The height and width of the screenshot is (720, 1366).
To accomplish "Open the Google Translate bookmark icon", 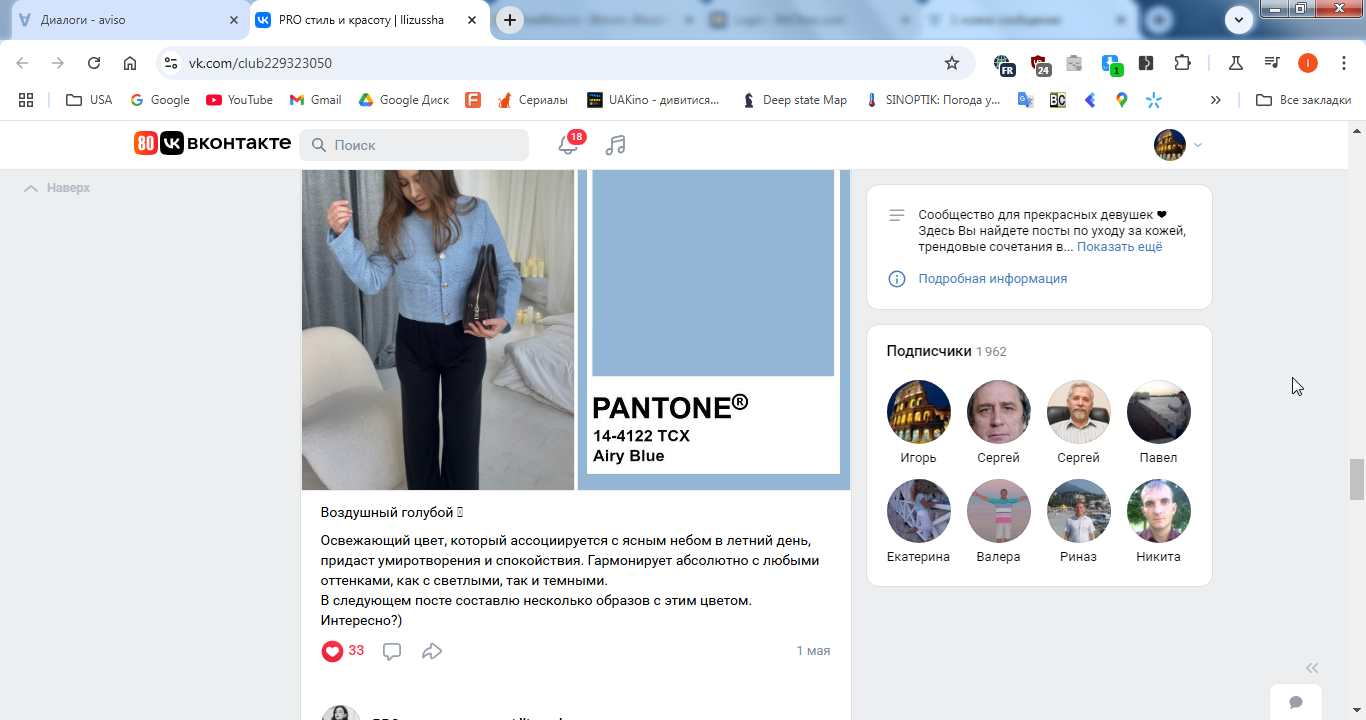I will coord(1025,100).
